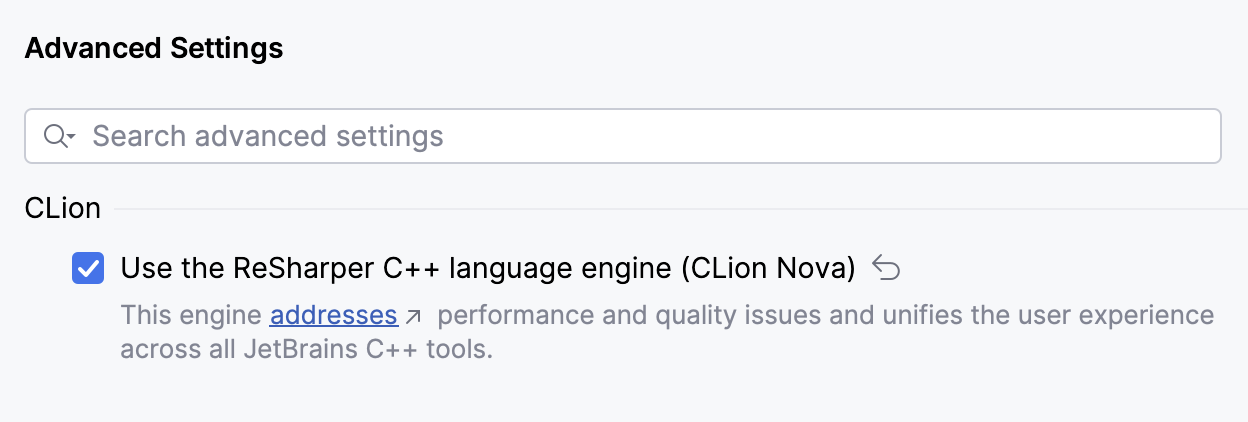Click the external link arrow beside "addresses"
1248x422 pixels.
point(413,317)
